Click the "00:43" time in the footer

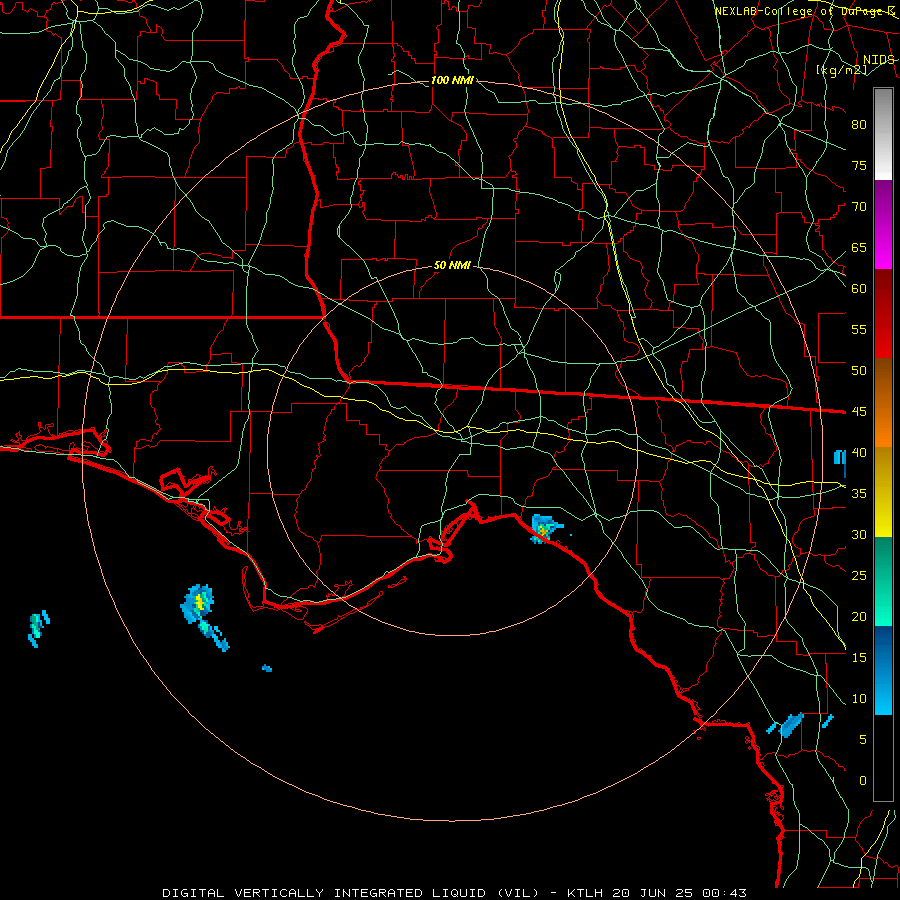[x=723, y=893]
